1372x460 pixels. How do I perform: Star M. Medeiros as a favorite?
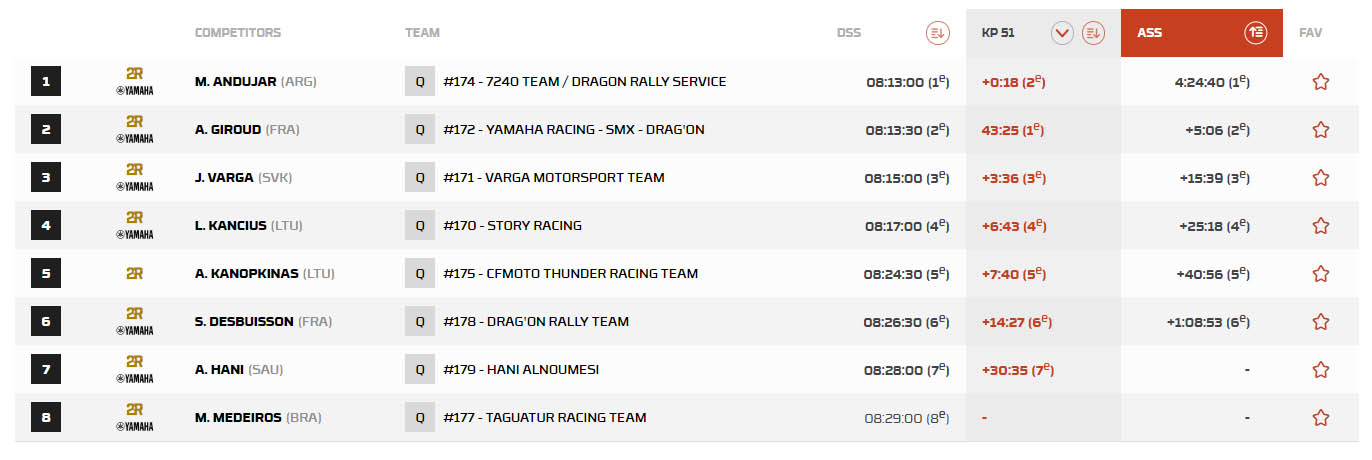tap(1320, 418)
